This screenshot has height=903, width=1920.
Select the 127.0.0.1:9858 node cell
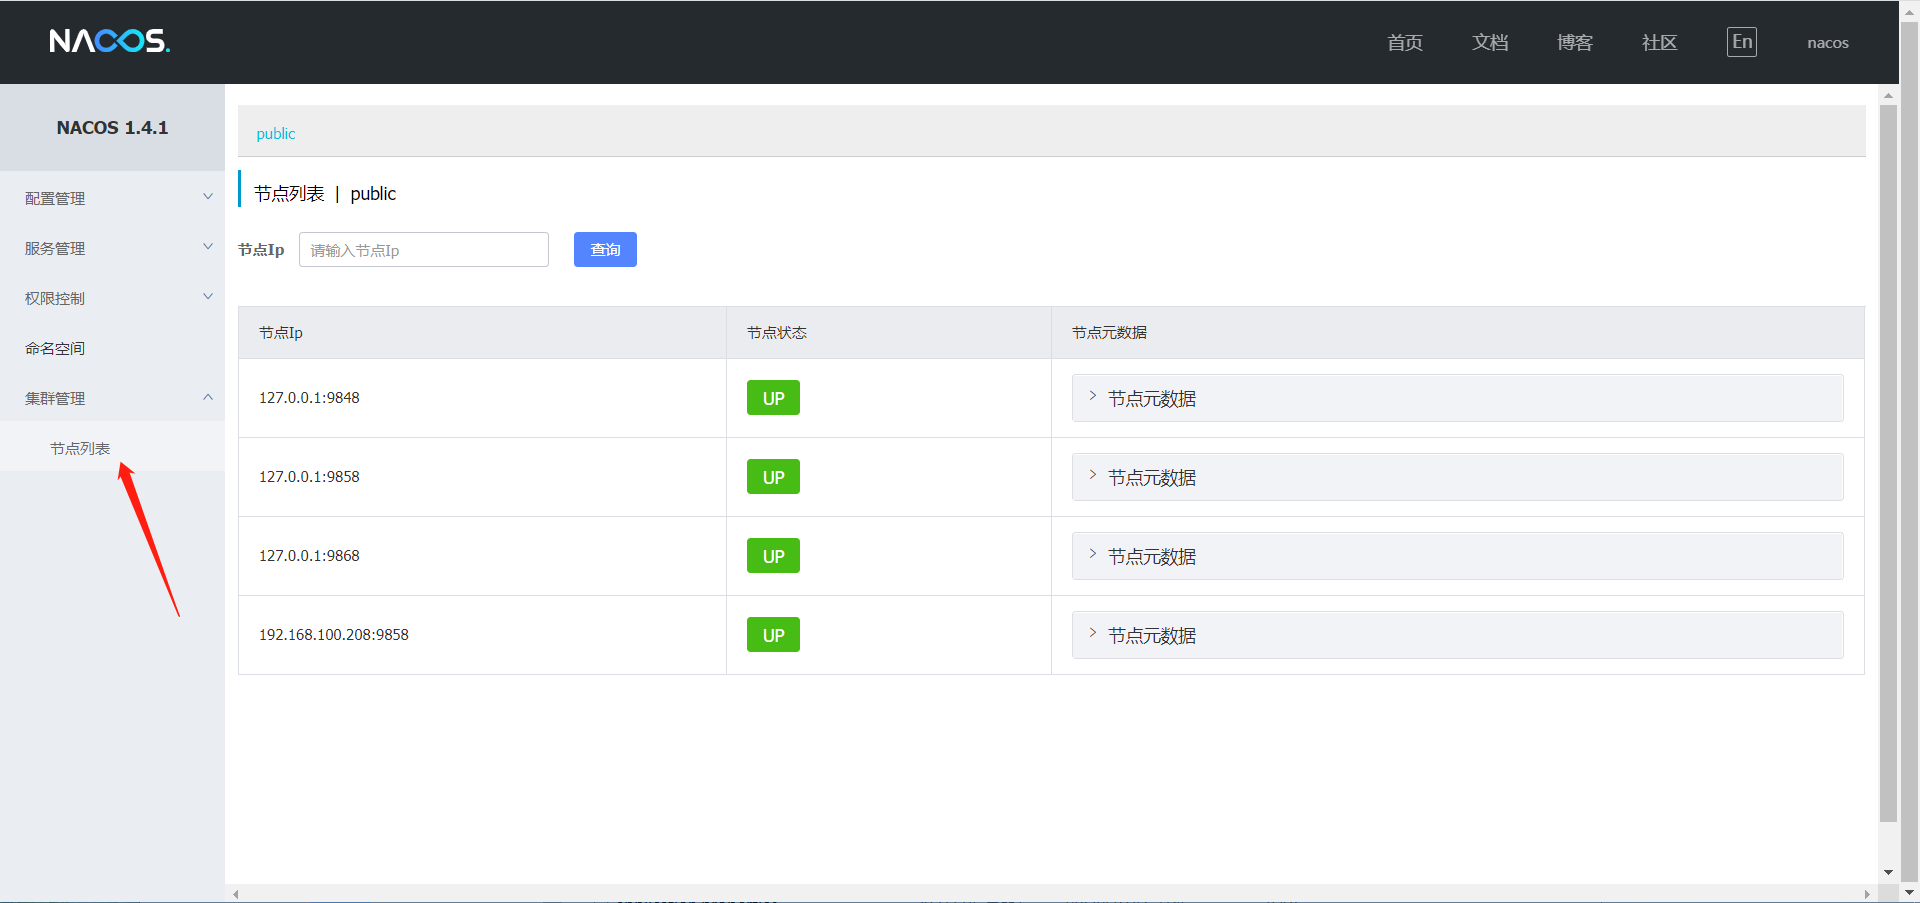(482, 477)
